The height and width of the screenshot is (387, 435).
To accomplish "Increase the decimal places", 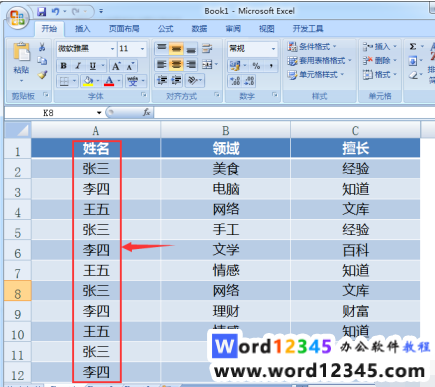I will [235, 81].
